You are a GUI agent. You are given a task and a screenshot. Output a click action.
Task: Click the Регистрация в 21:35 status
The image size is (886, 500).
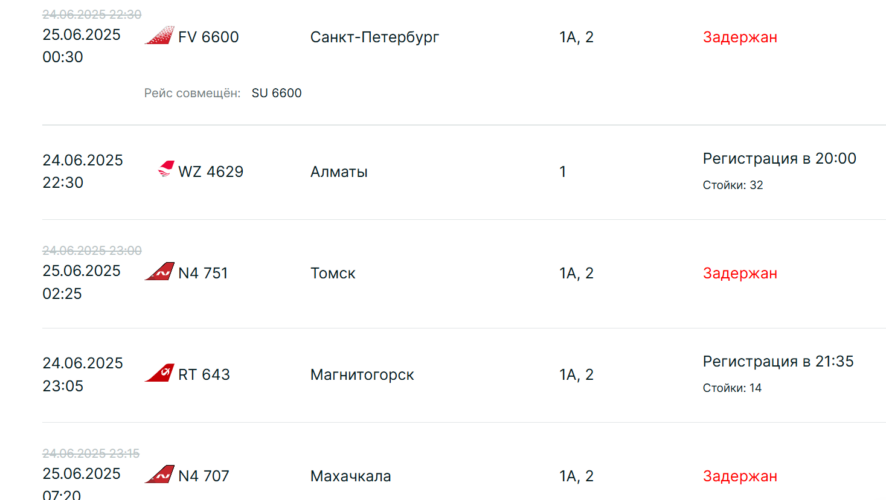pyautogui.click(x=778, y=361)
